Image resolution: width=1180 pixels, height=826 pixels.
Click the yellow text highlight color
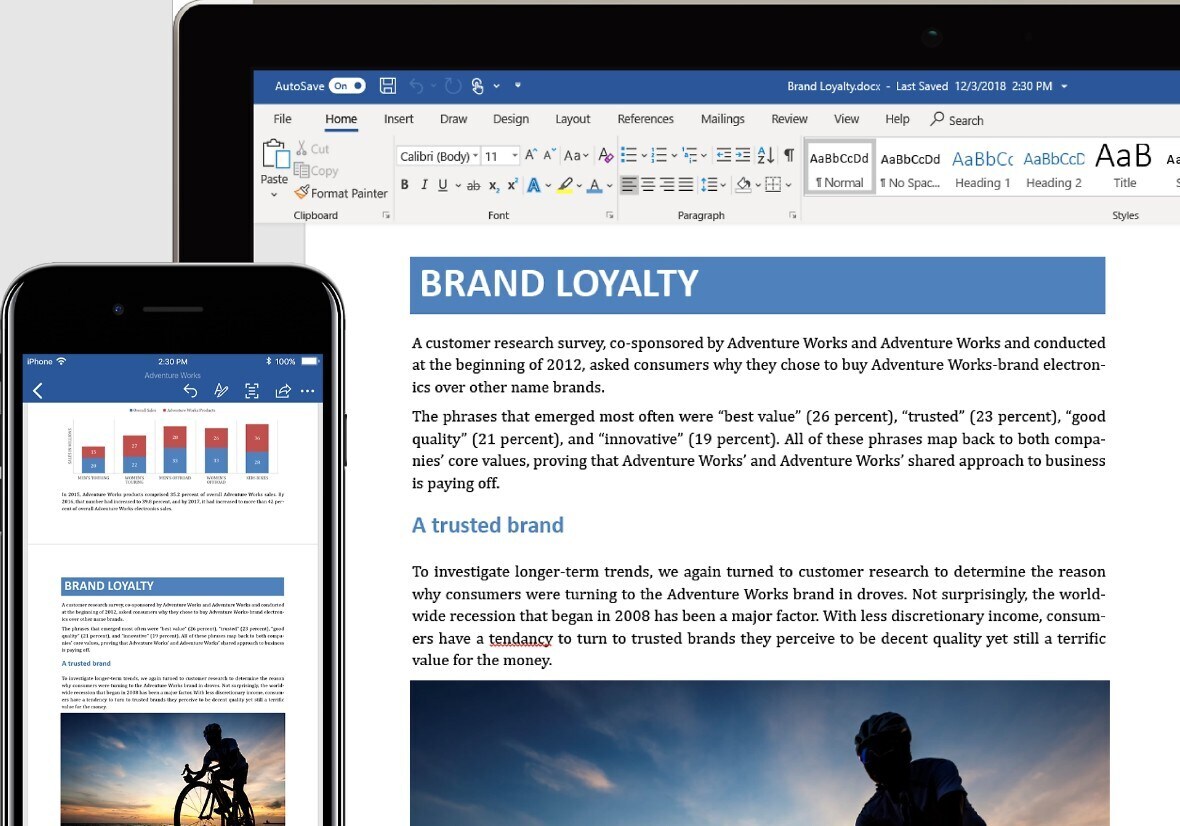tap(565, 185)
